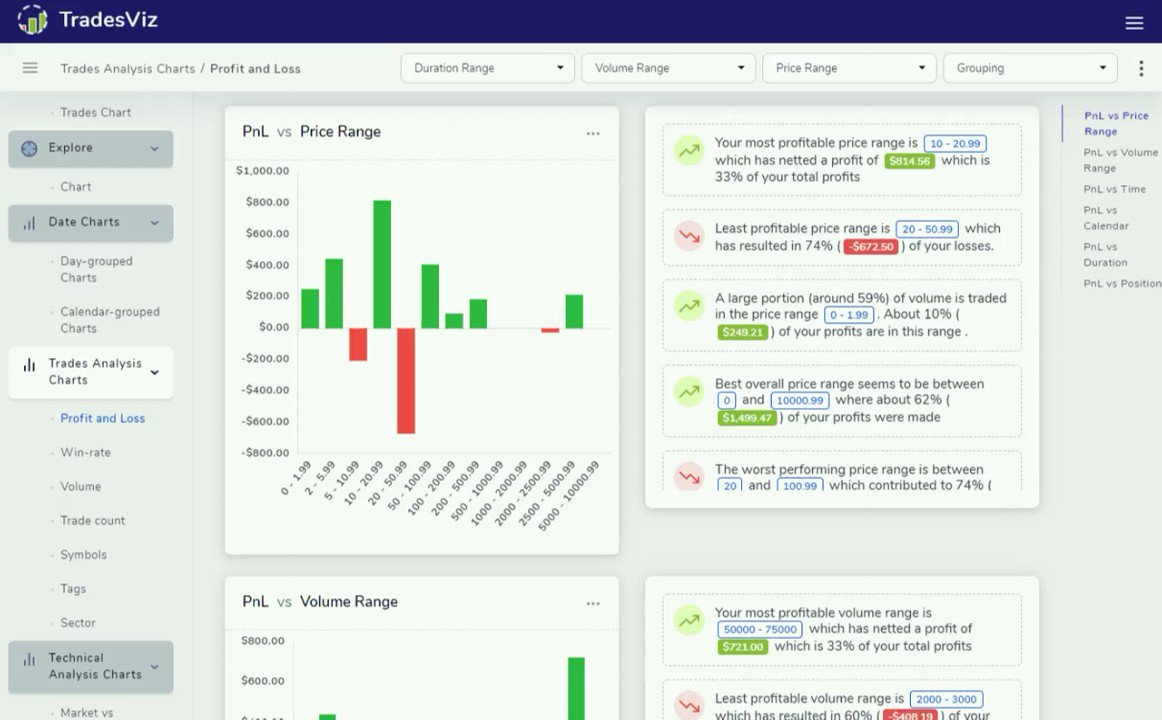The height and width of the screenshot is (720, 1162).
Task: Collapse the Date Charts section chevron
Action: click(x=154, y=222)
